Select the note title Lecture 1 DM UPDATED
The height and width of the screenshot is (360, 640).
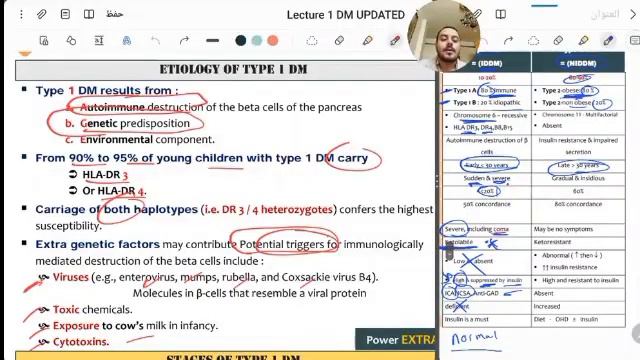pos(345,15)
